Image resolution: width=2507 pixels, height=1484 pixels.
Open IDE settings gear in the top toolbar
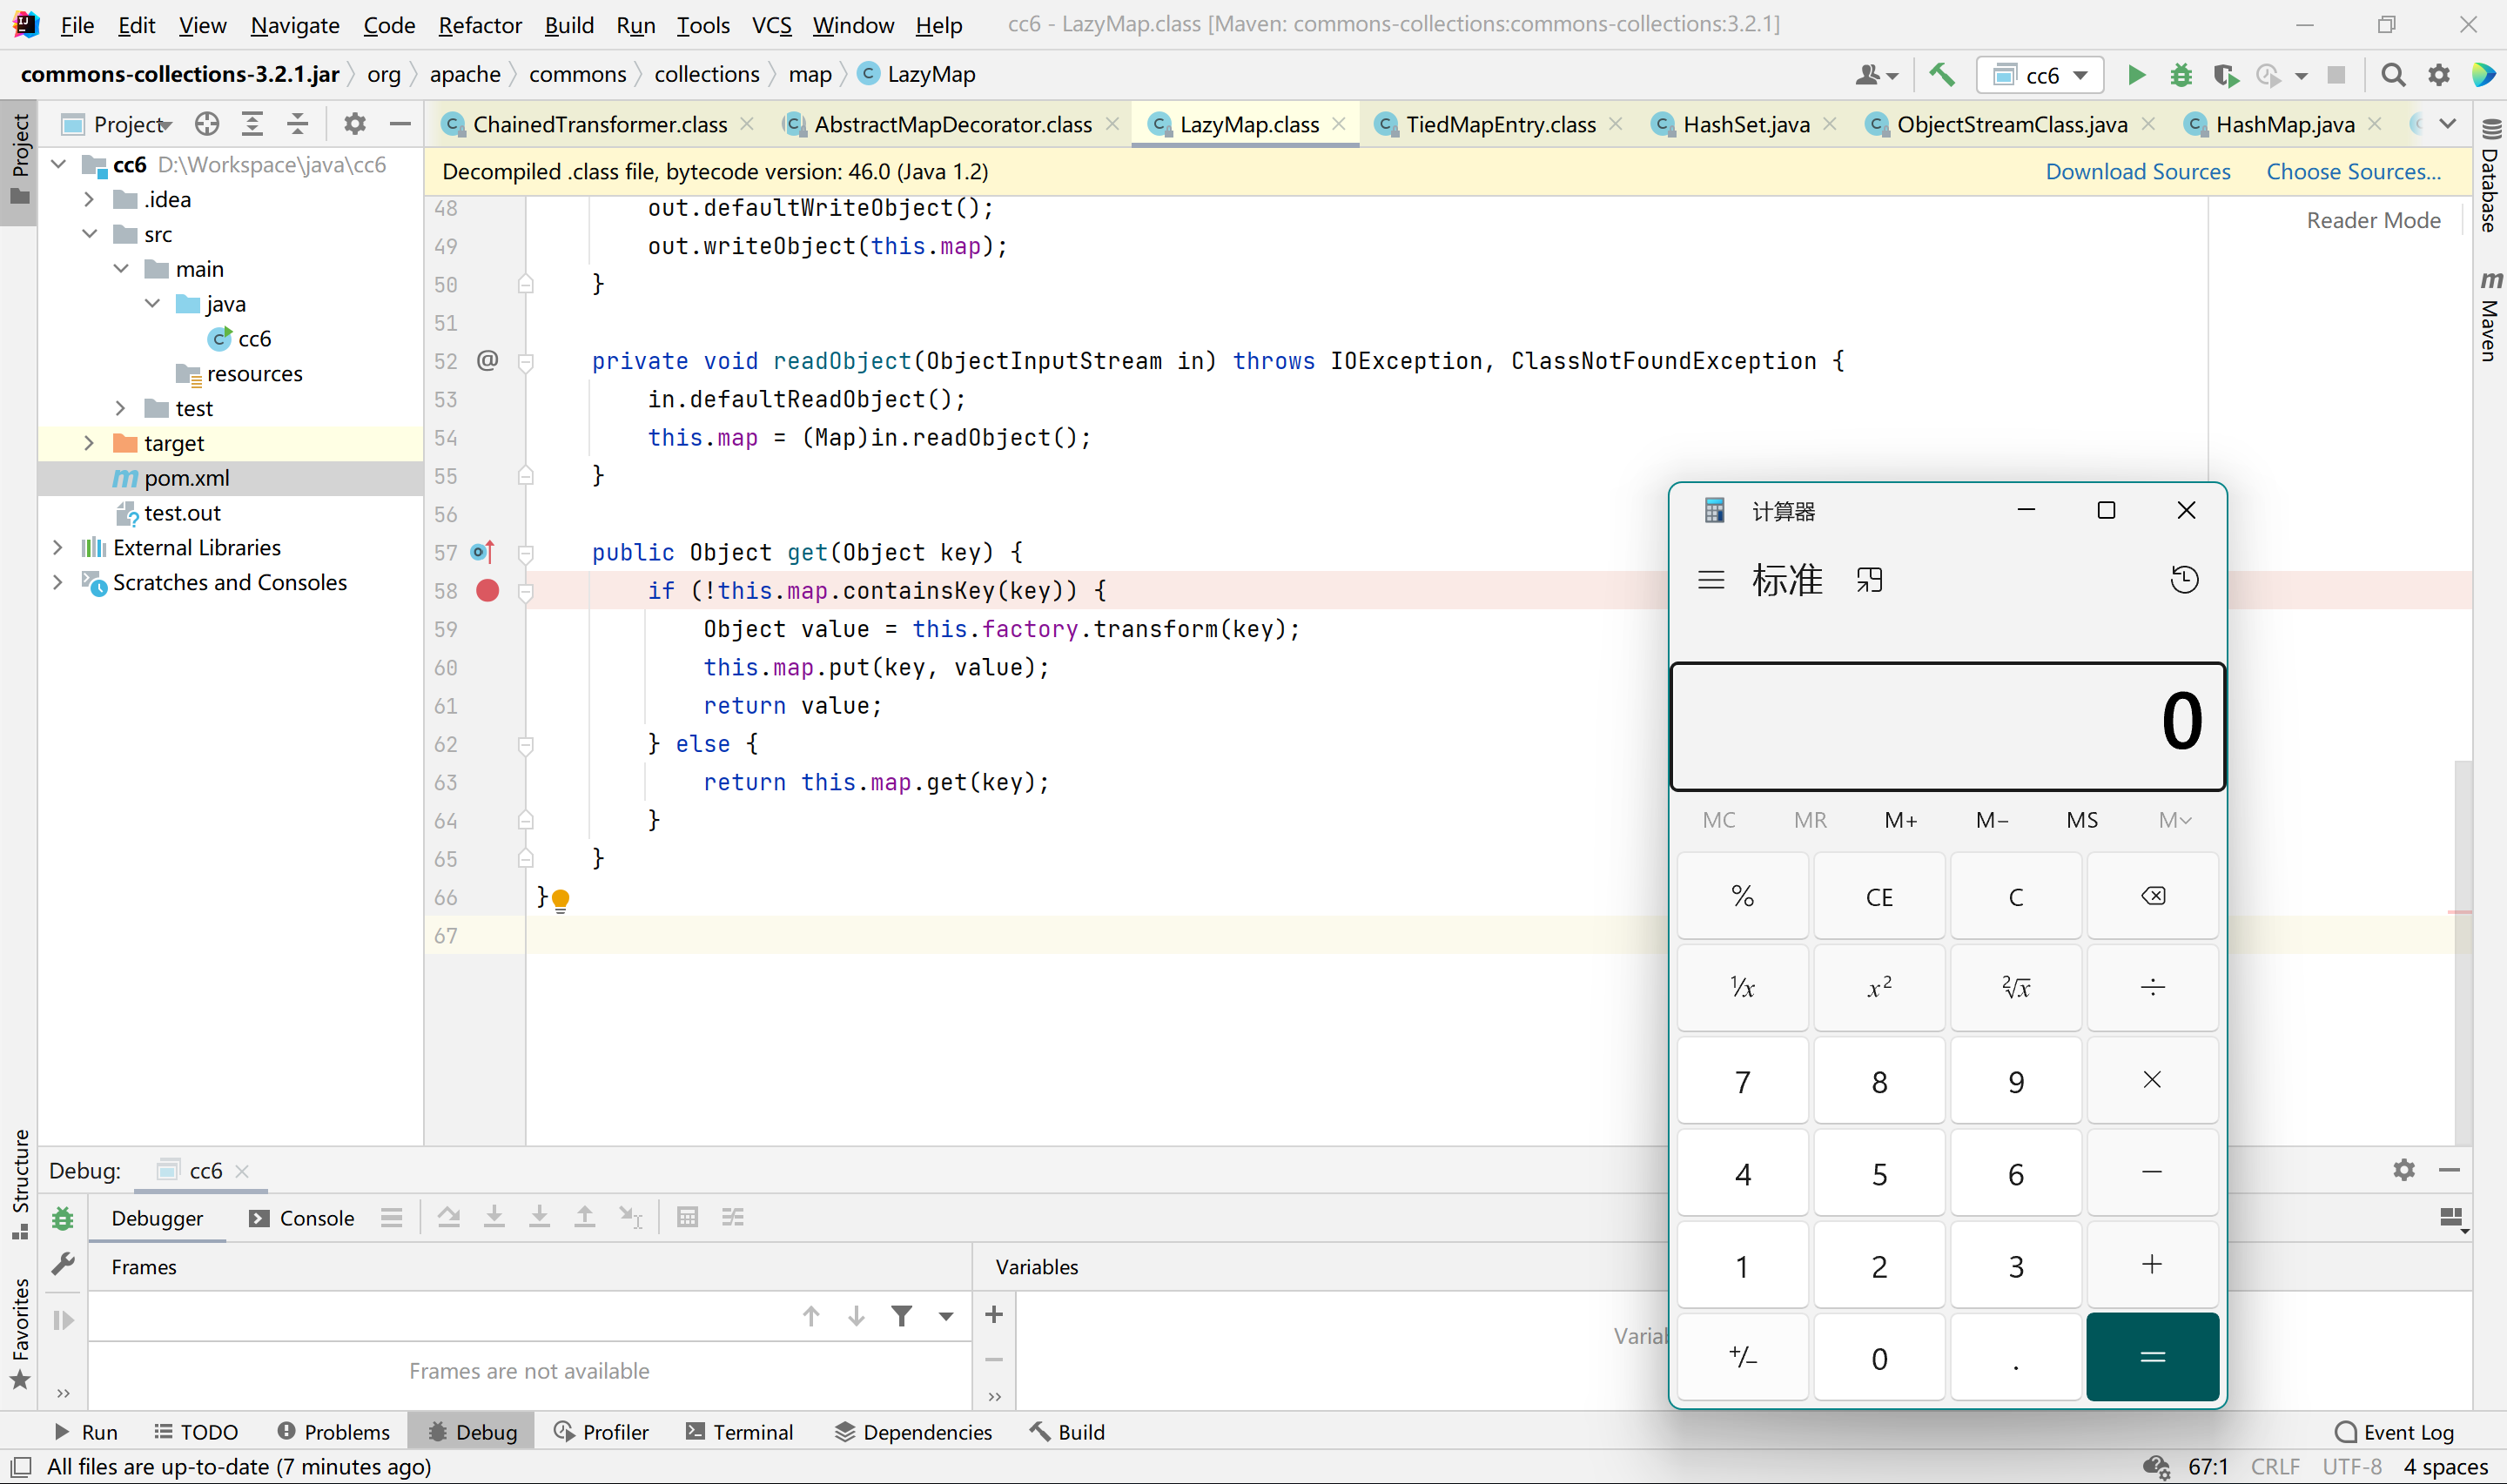click(2439, 75)
